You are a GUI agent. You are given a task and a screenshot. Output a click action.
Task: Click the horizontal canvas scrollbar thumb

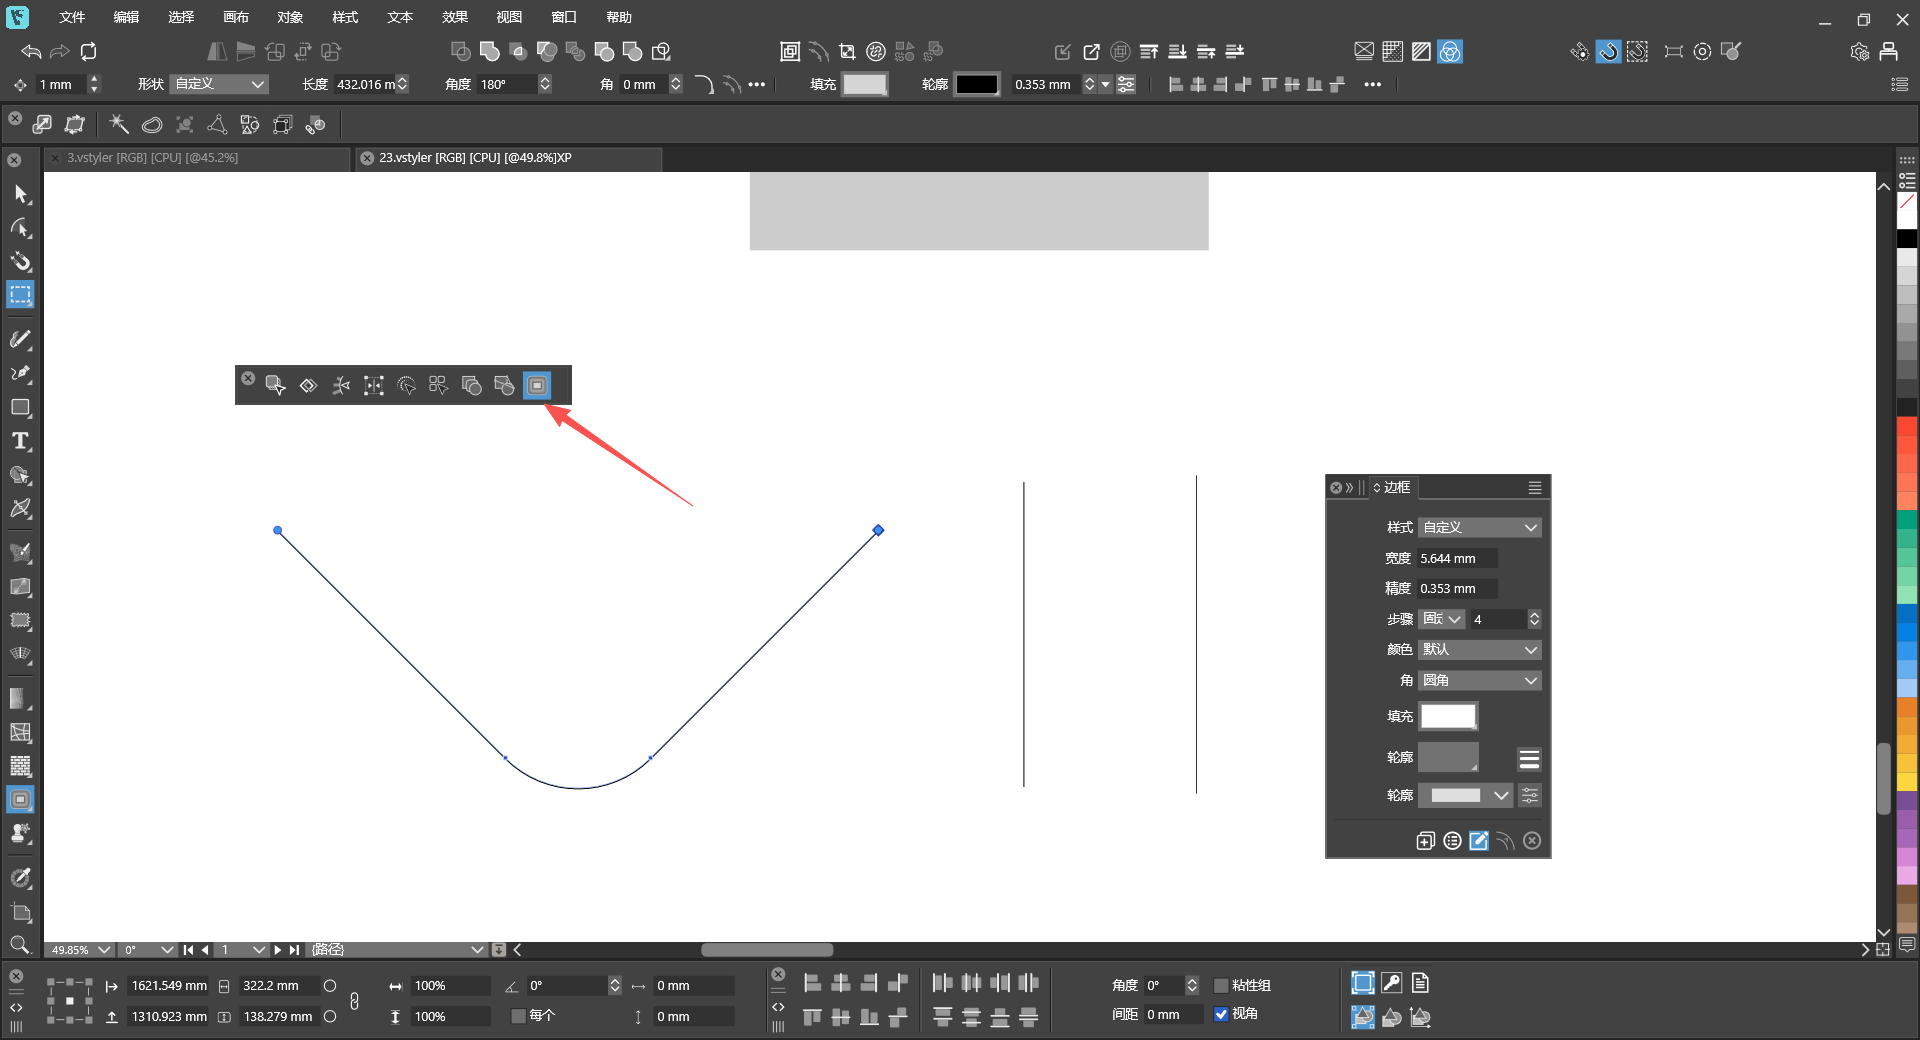[767, 950]
